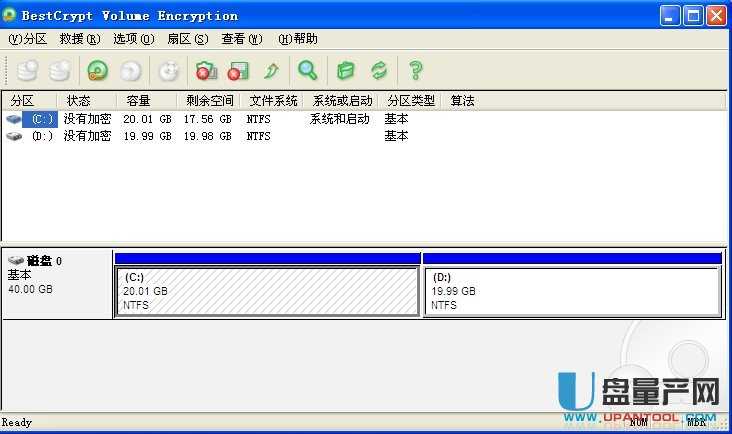Click NTFS file system in C: row
732x434 pixels.
coord(258,119)
